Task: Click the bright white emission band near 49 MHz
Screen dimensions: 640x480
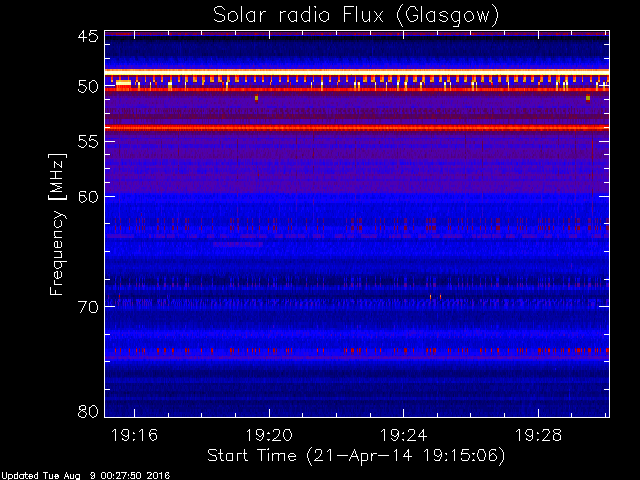Action: 357,72
